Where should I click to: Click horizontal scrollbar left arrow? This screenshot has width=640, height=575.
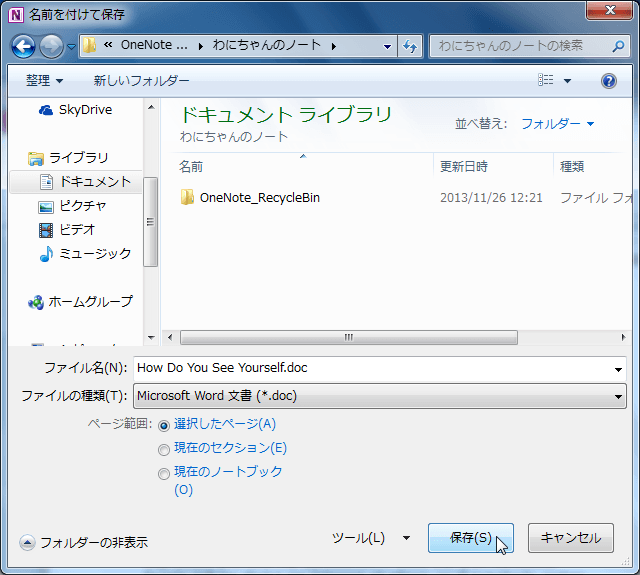pos(170,337)
